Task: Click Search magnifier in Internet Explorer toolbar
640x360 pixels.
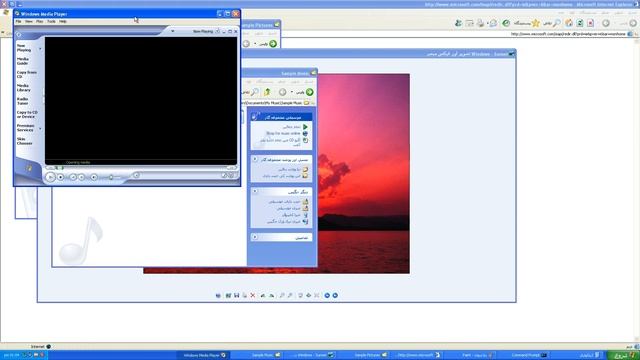Action: (556, 23)
